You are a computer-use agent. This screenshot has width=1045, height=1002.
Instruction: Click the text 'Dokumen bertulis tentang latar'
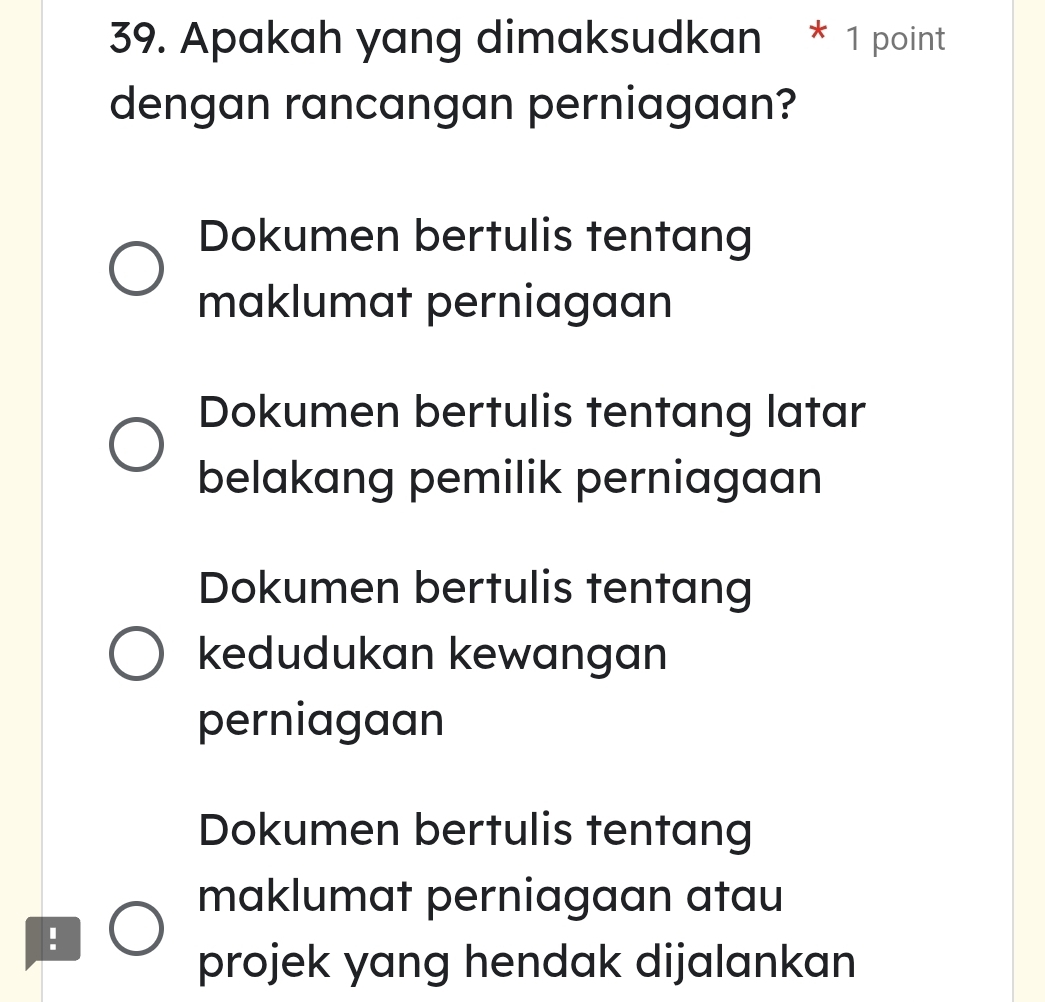click(x=532, y=412)
